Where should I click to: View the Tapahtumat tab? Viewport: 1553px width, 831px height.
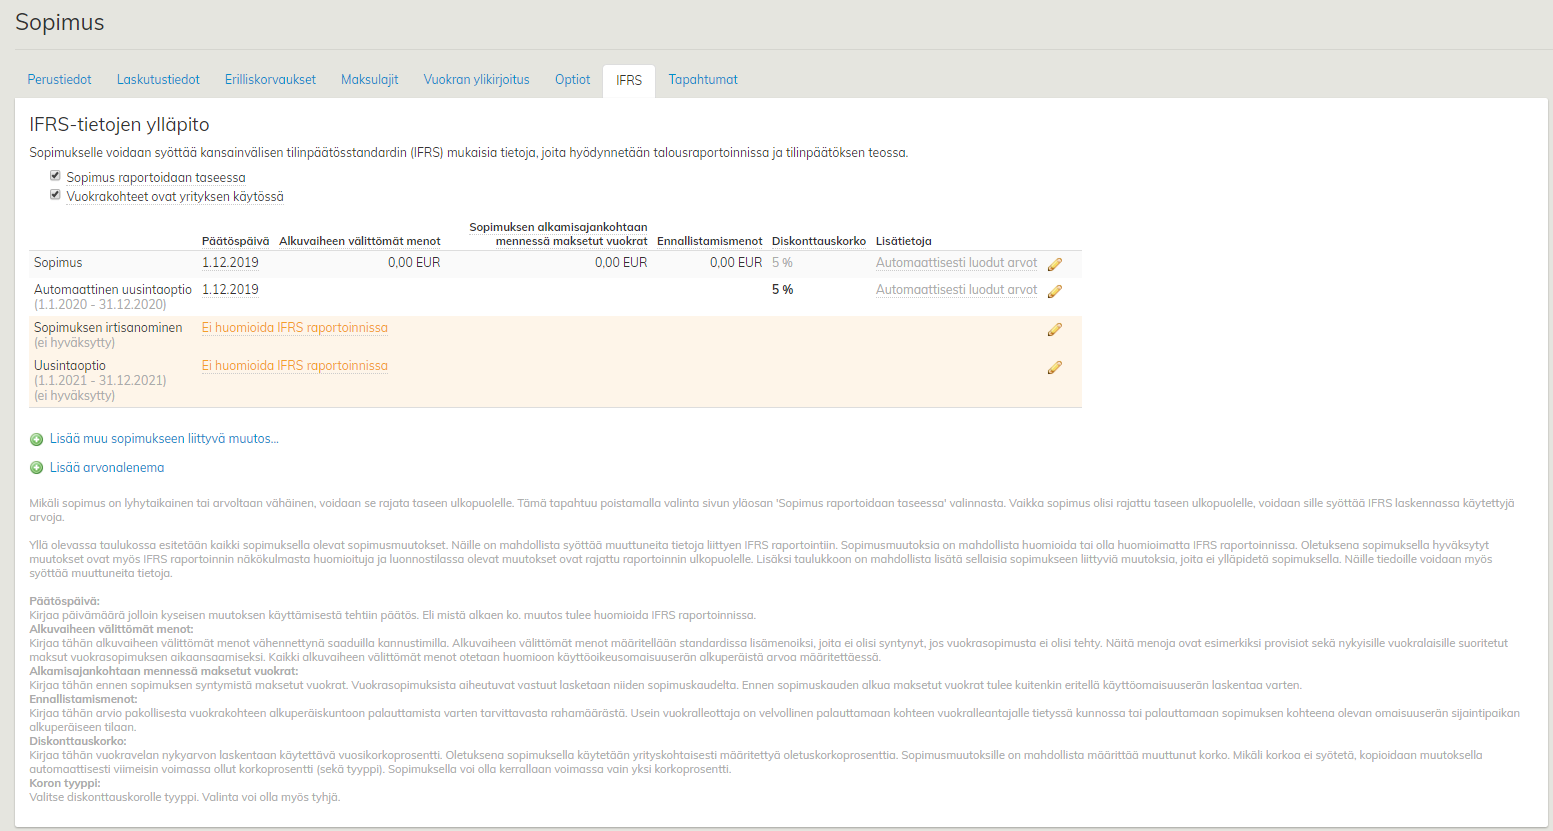(703, 80)
